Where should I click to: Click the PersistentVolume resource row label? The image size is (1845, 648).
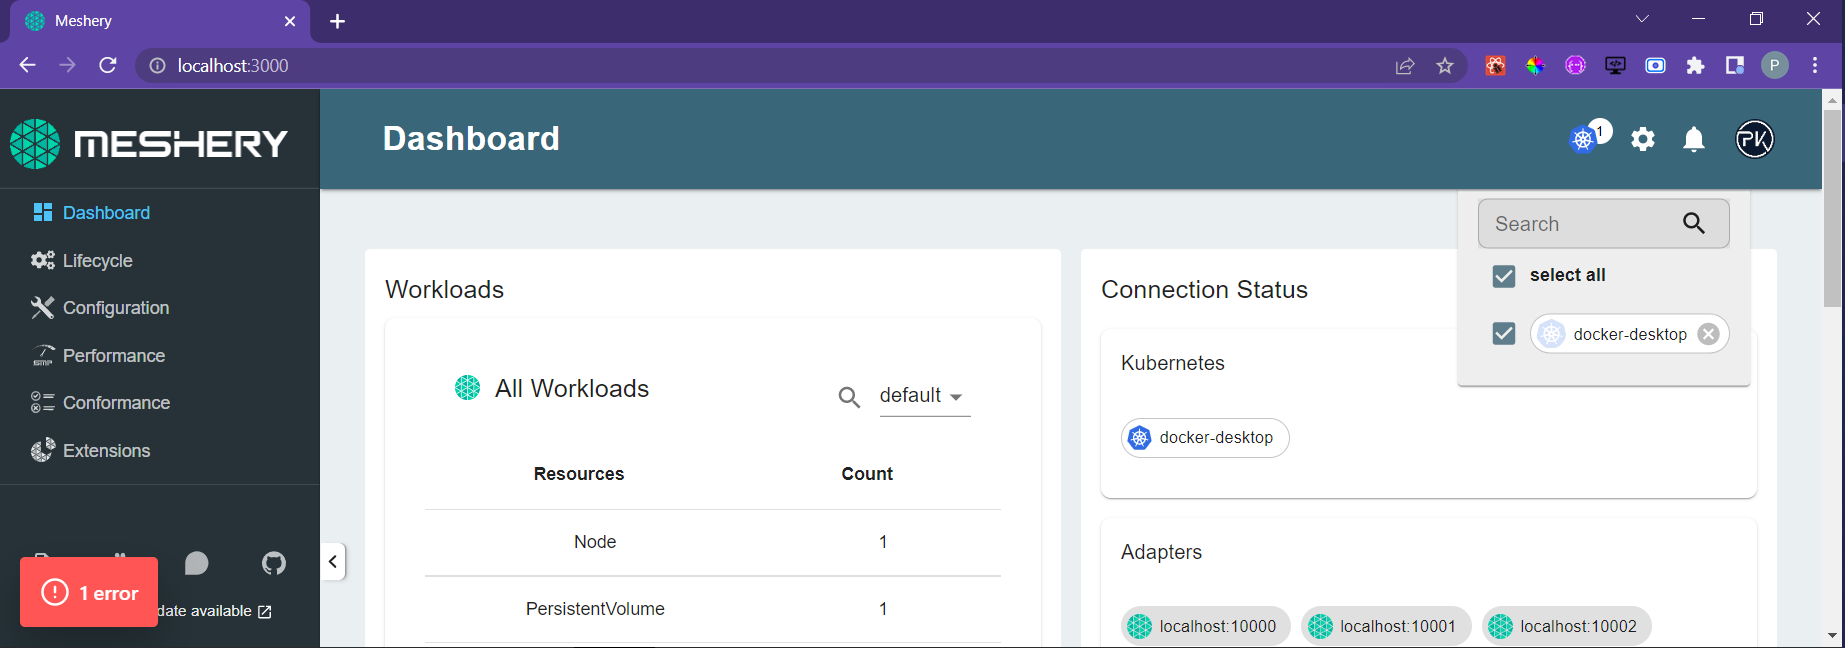tap(595, 608)
